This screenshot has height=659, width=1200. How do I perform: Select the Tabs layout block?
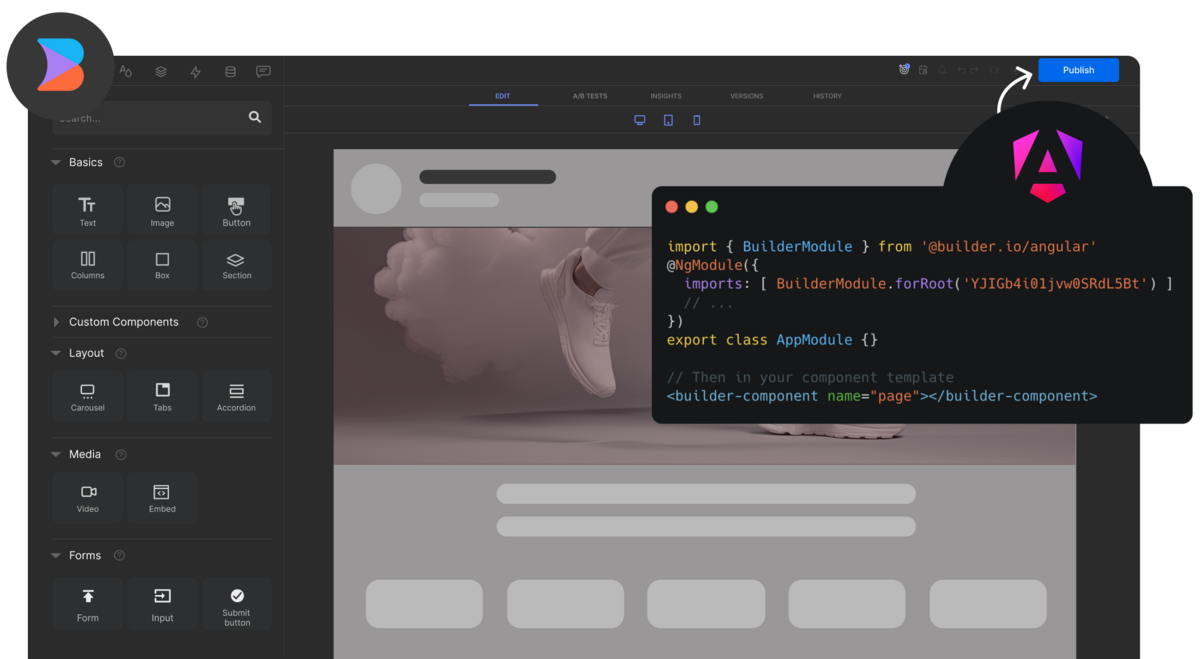162,397
